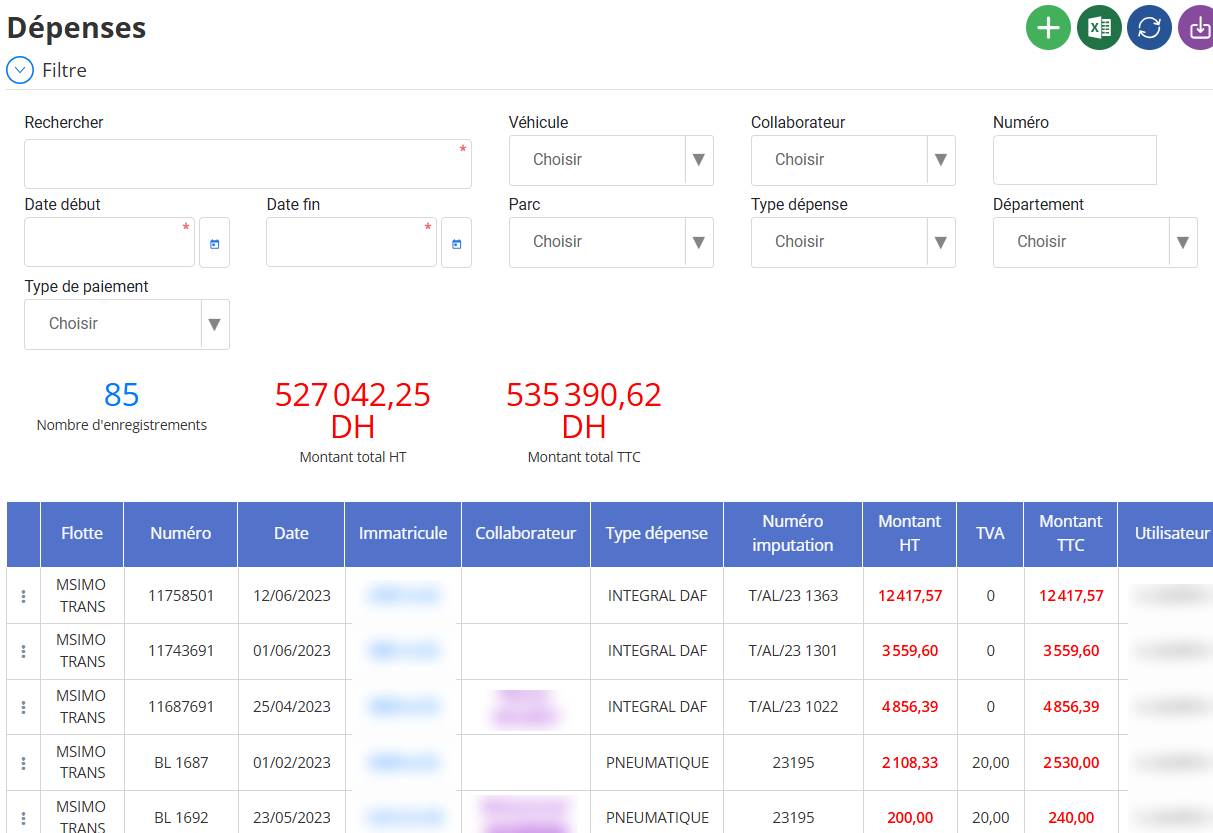Open the Parc dropdown
Viewport: 1213px width, 833px height.
pos(611,242)
